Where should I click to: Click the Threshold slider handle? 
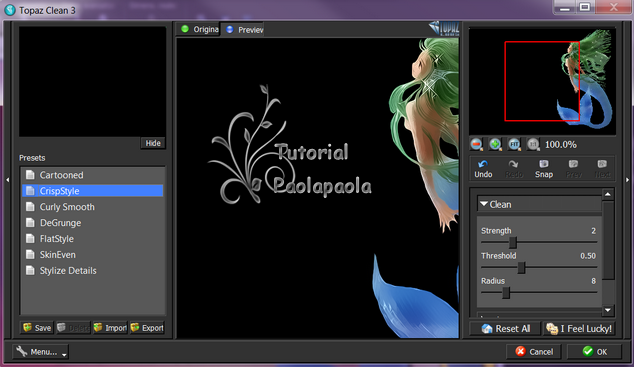[x=522, y=268]
